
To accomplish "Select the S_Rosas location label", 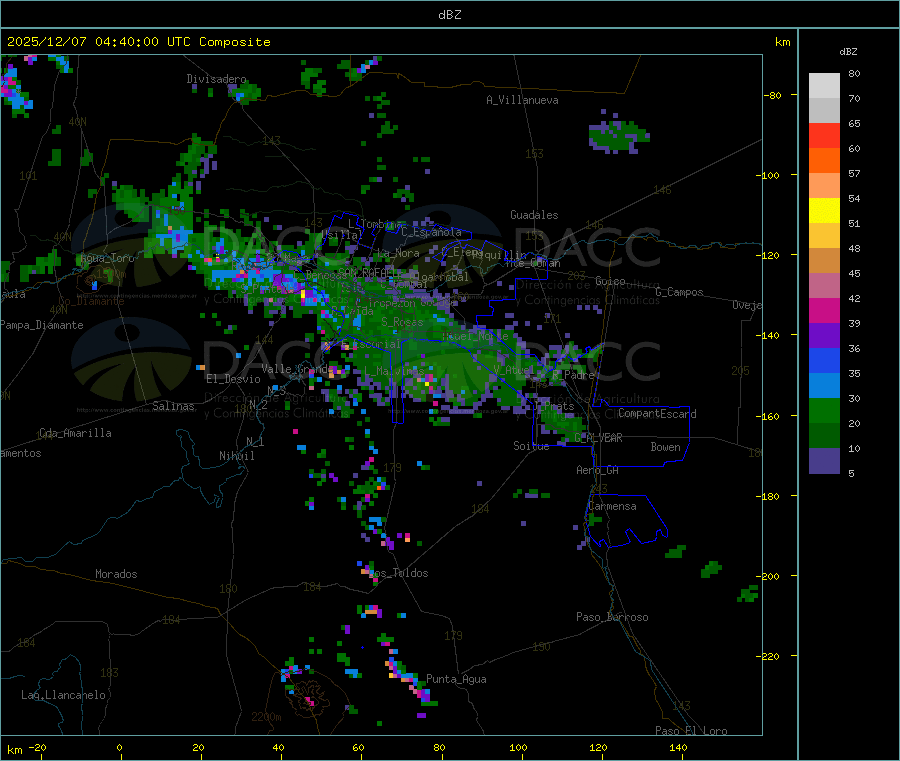I will (402, 322).
